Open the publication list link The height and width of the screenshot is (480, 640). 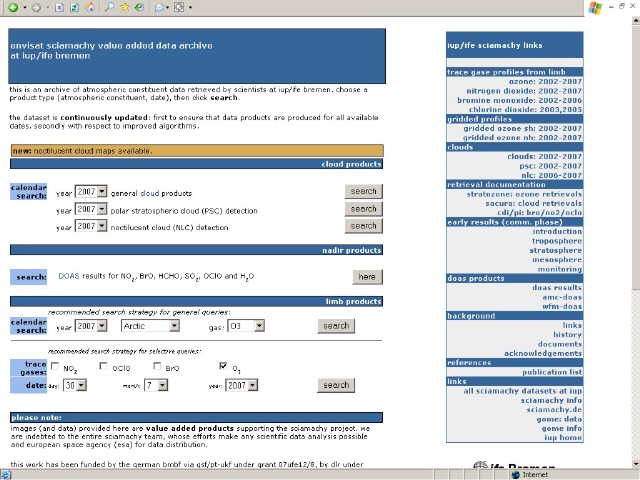552,372
